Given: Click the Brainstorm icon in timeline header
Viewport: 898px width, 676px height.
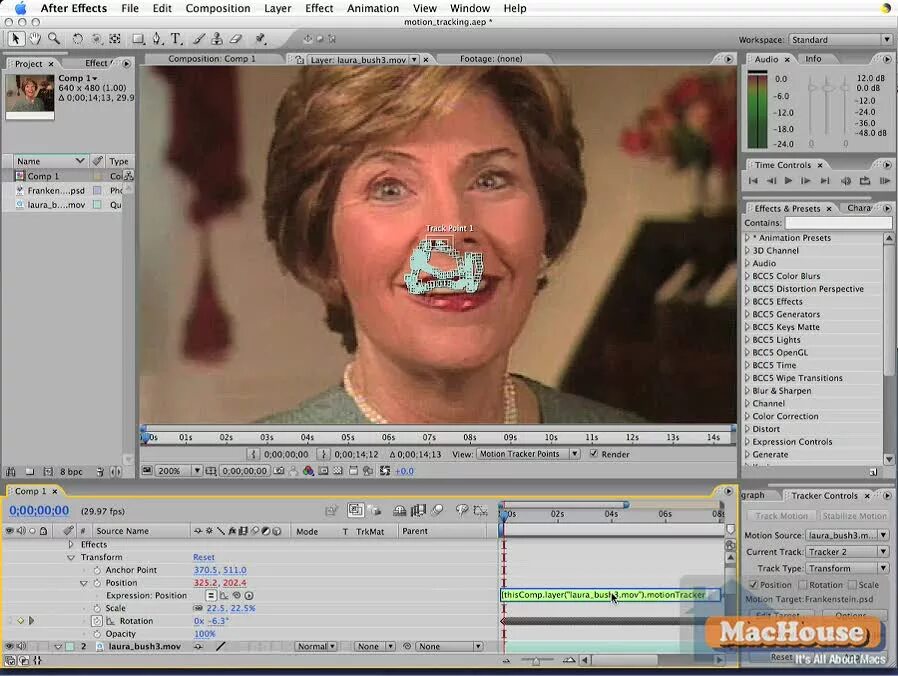Looking at the screenshot, I should tap(461, 510).
